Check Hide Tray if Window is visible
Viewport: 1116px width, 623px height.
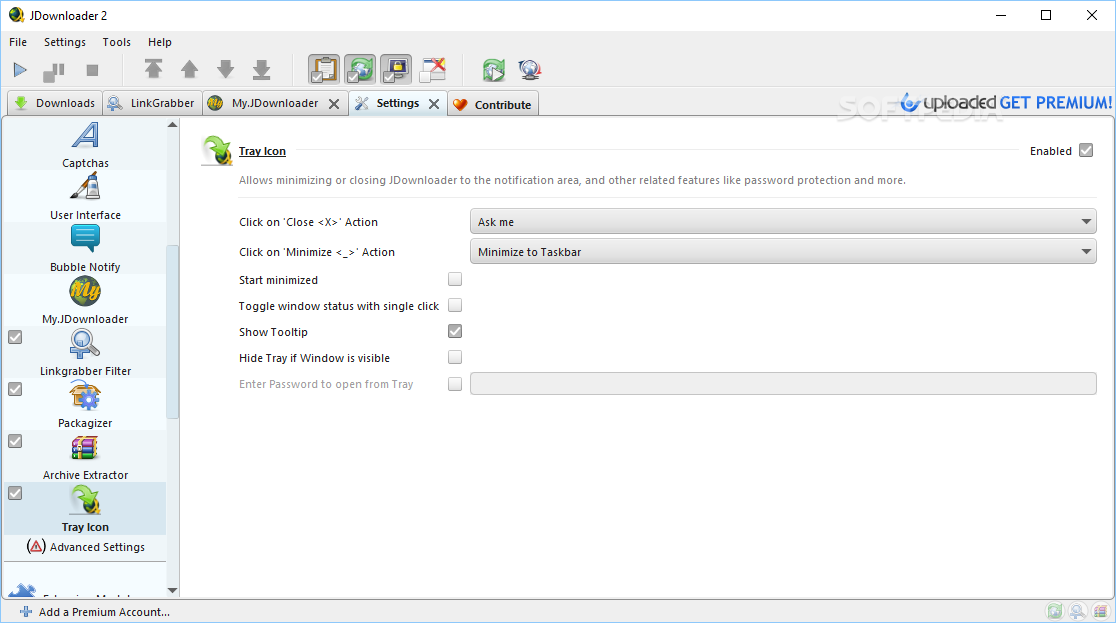coord(455,357)
